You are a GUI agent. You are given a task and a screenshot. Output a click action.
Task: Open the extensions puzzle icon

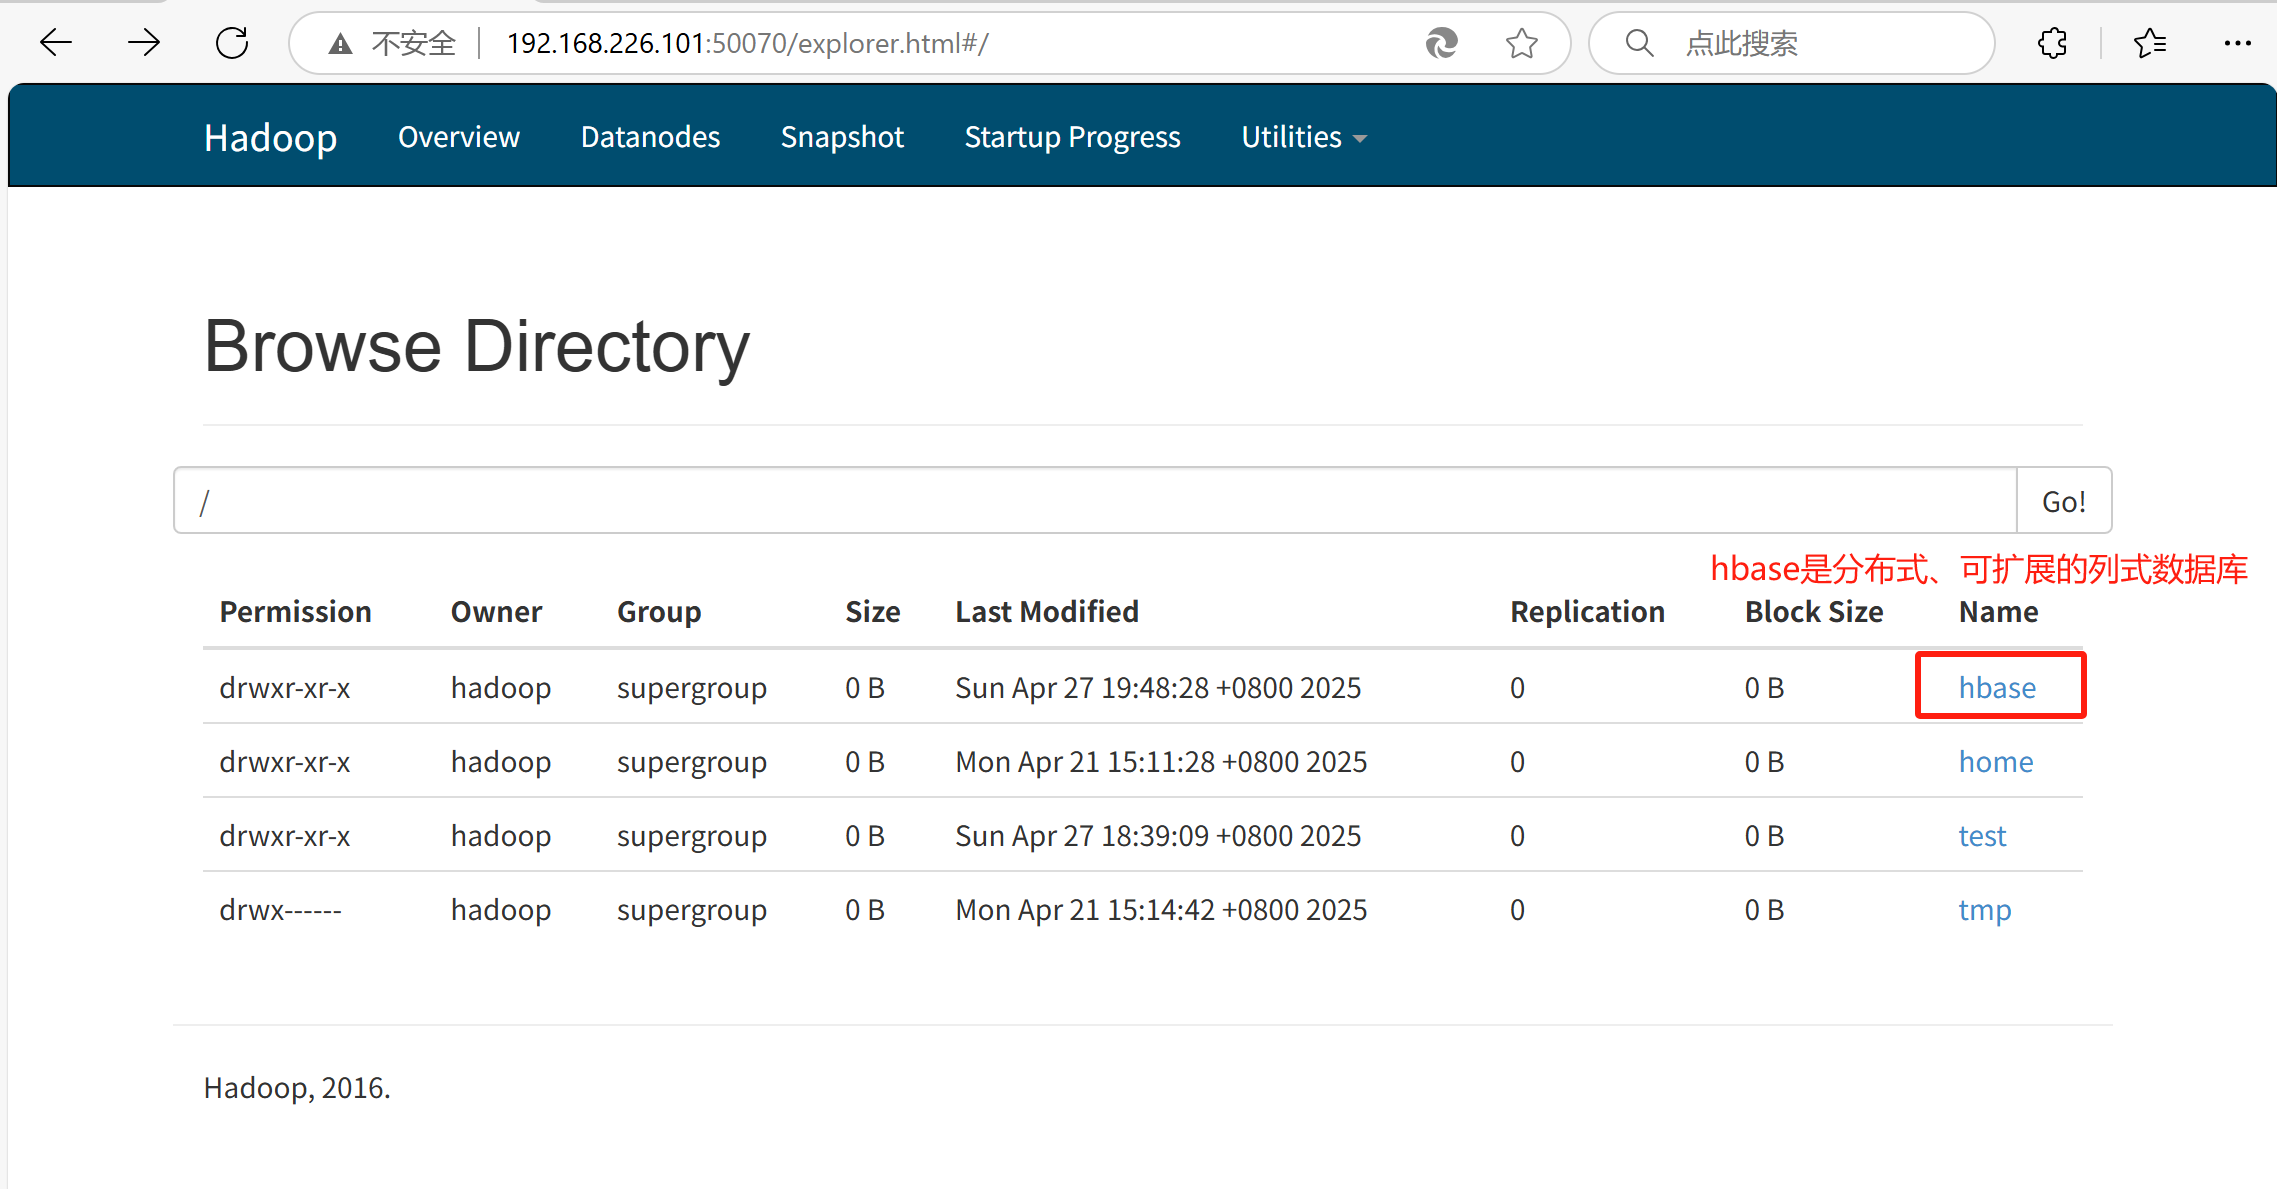(x=2052, y=43)
